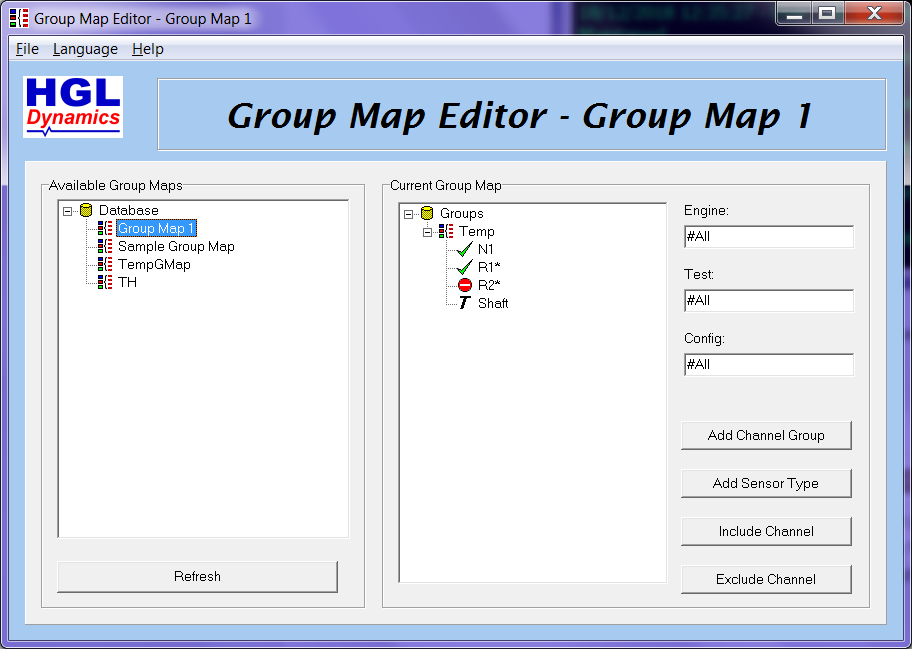Close the Group Map Editor window
Viewport: 912px width, 649px height.
[x=874, y=14]
